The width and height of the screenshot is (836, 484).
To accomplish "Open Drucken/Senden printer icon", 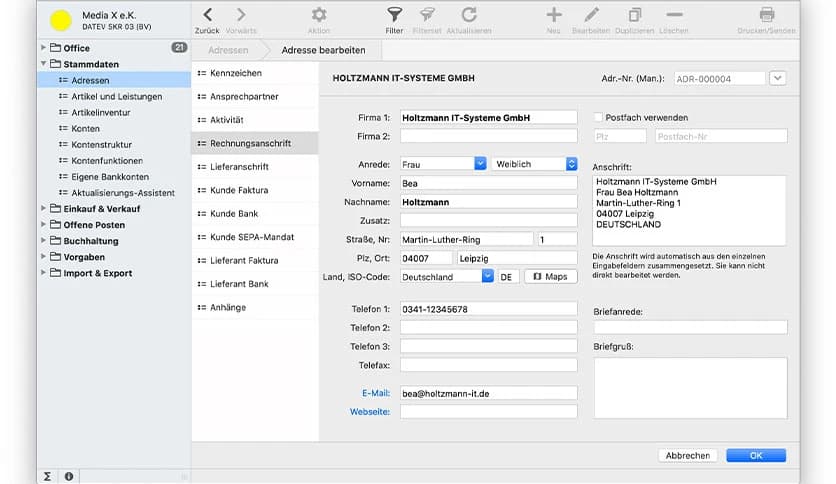I will click(767, 14).
